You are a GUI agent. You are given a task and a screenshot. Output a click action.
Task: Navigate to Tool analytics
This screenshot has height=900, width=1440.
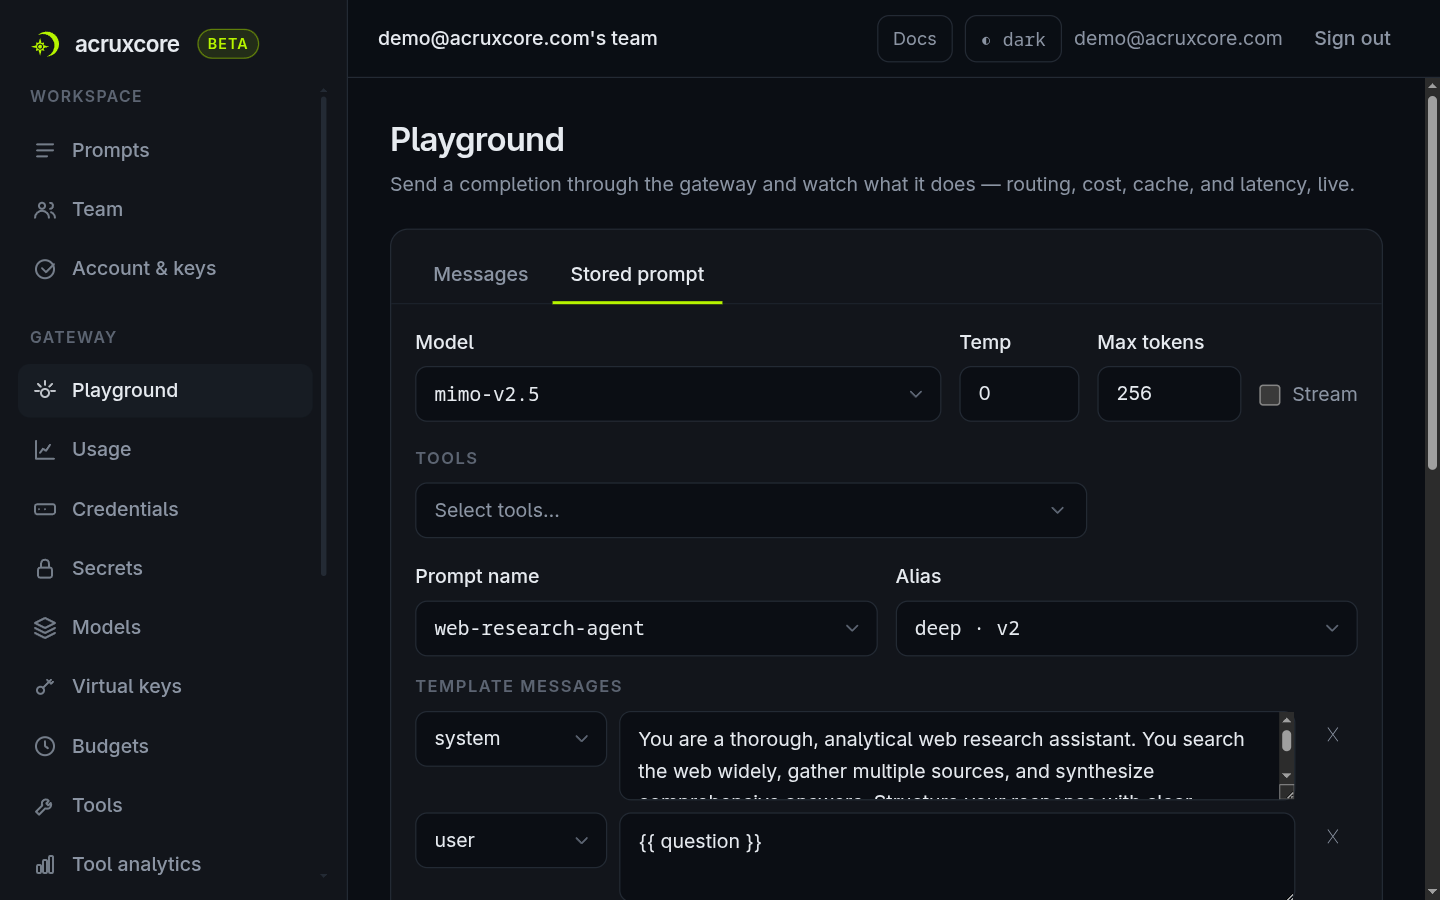tap(165, 865)
